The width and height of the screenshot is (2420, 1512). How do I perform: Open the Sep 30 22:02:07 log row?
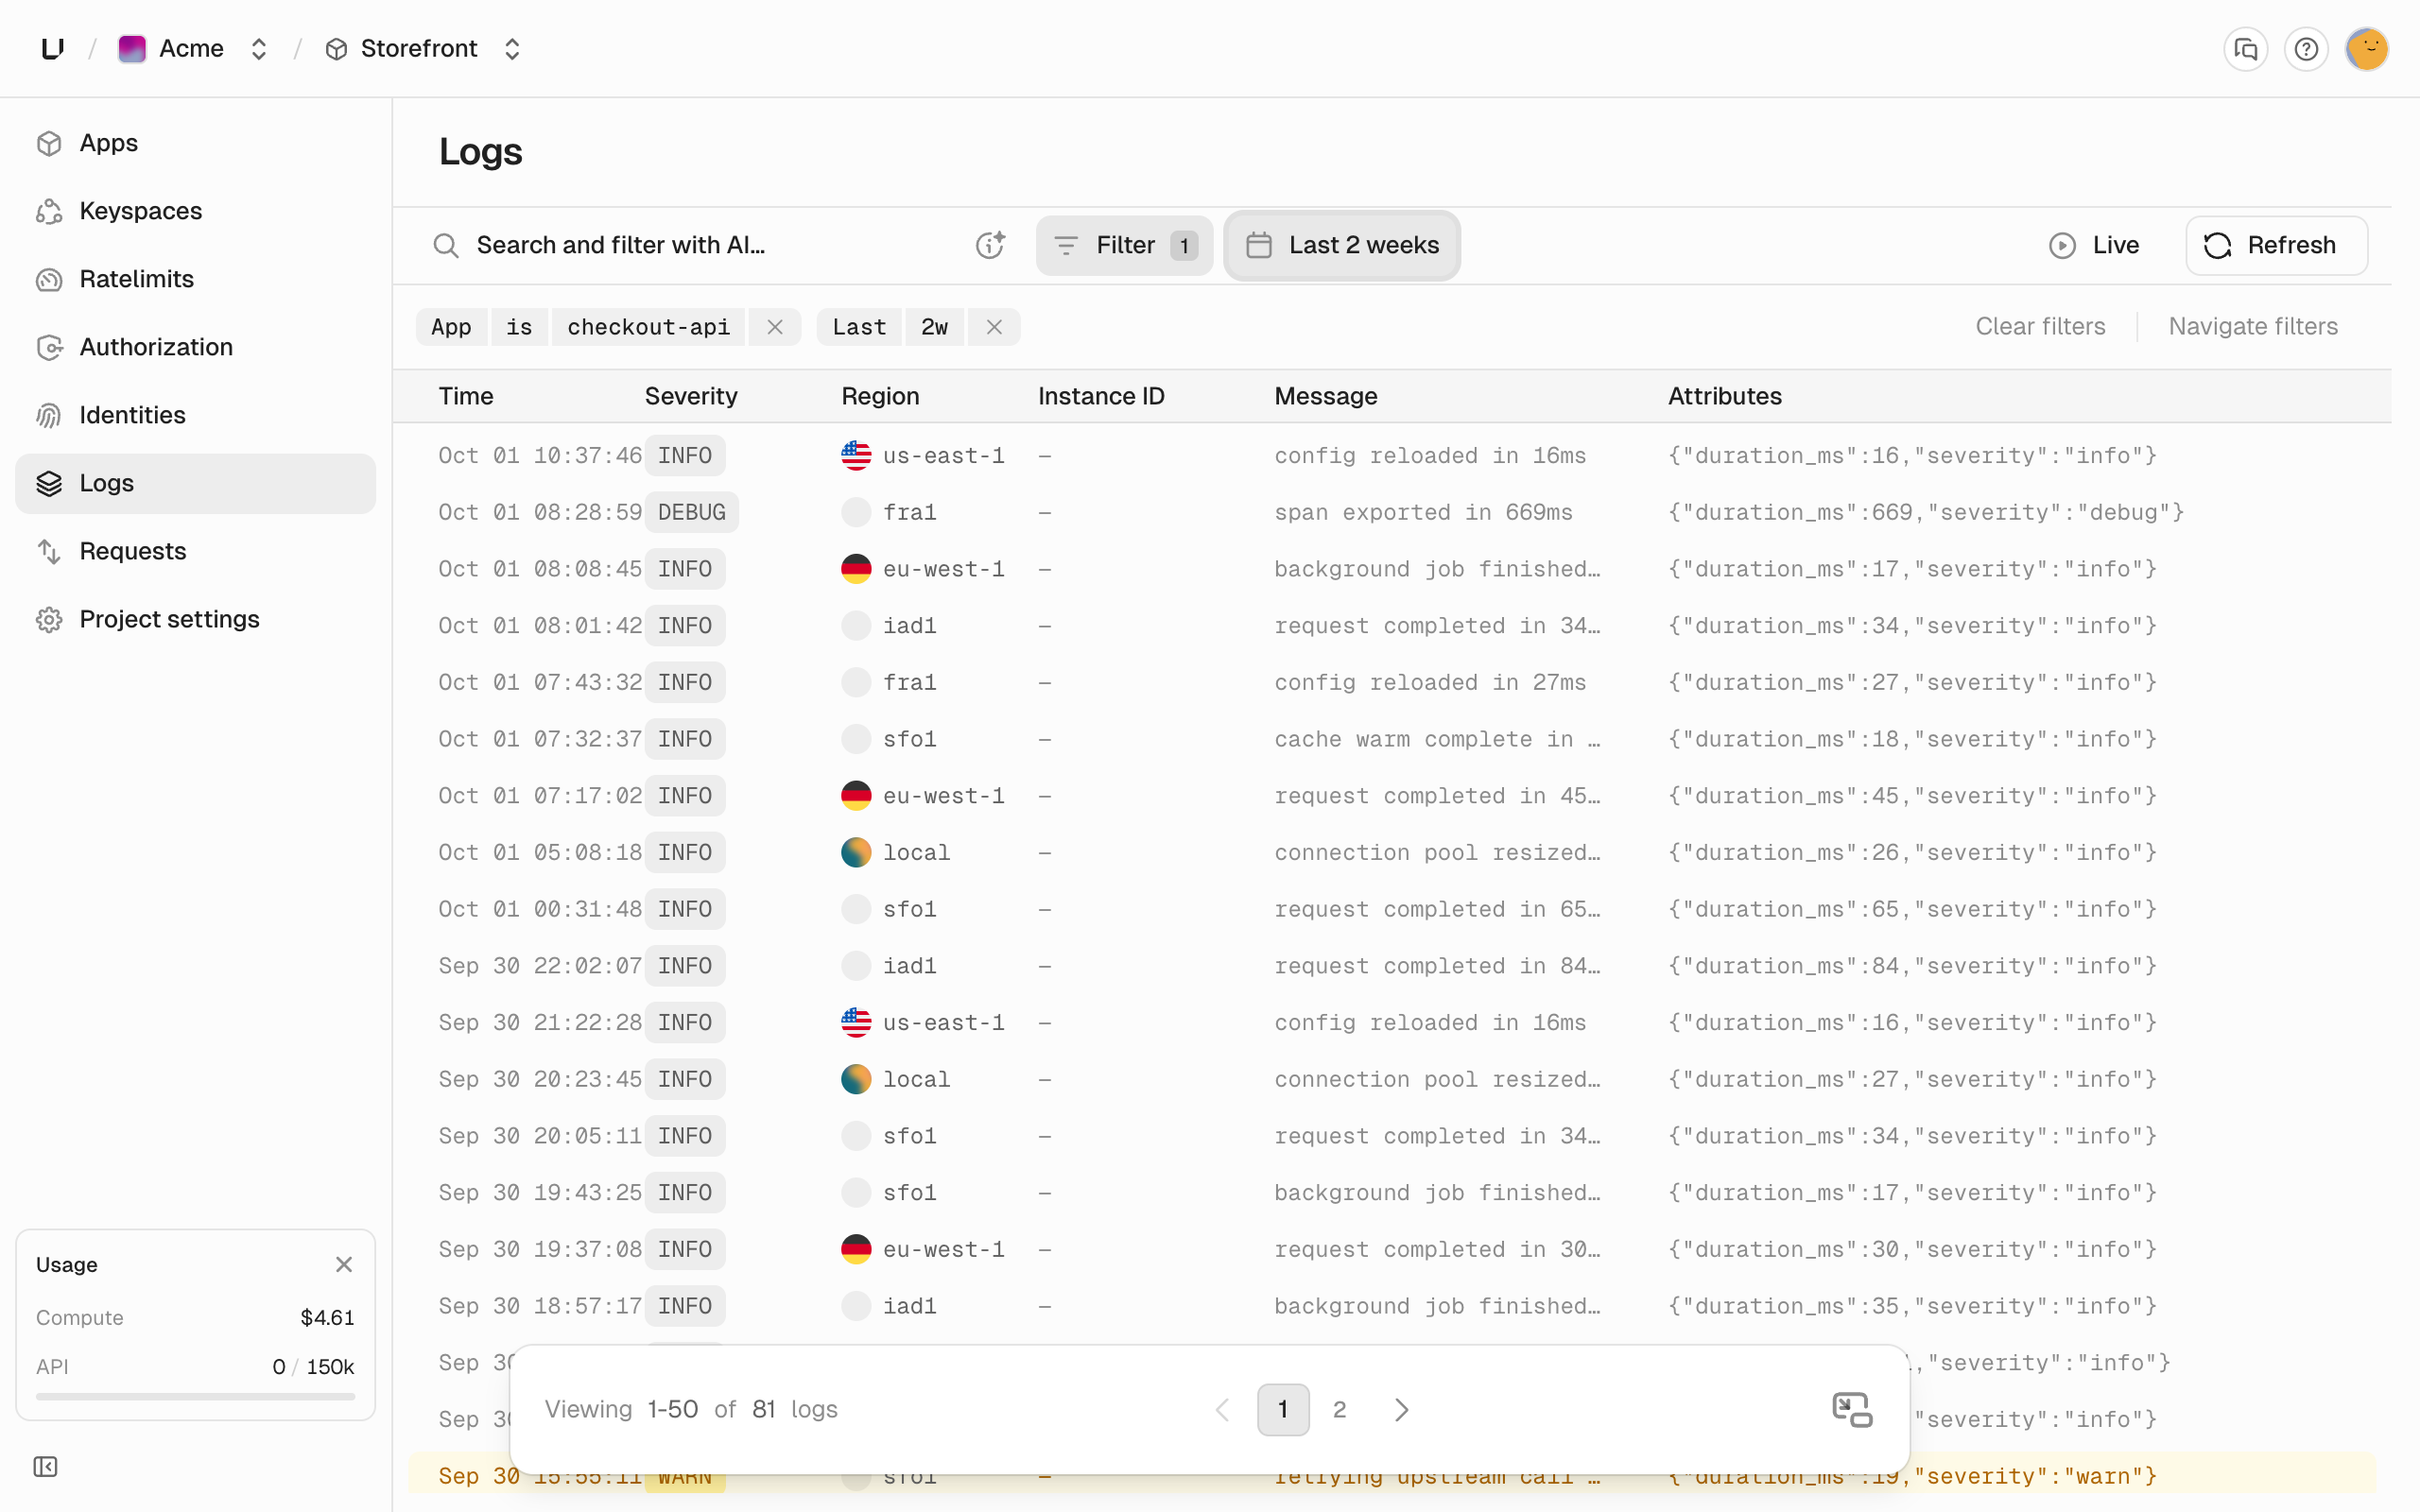click(1392, 966)
